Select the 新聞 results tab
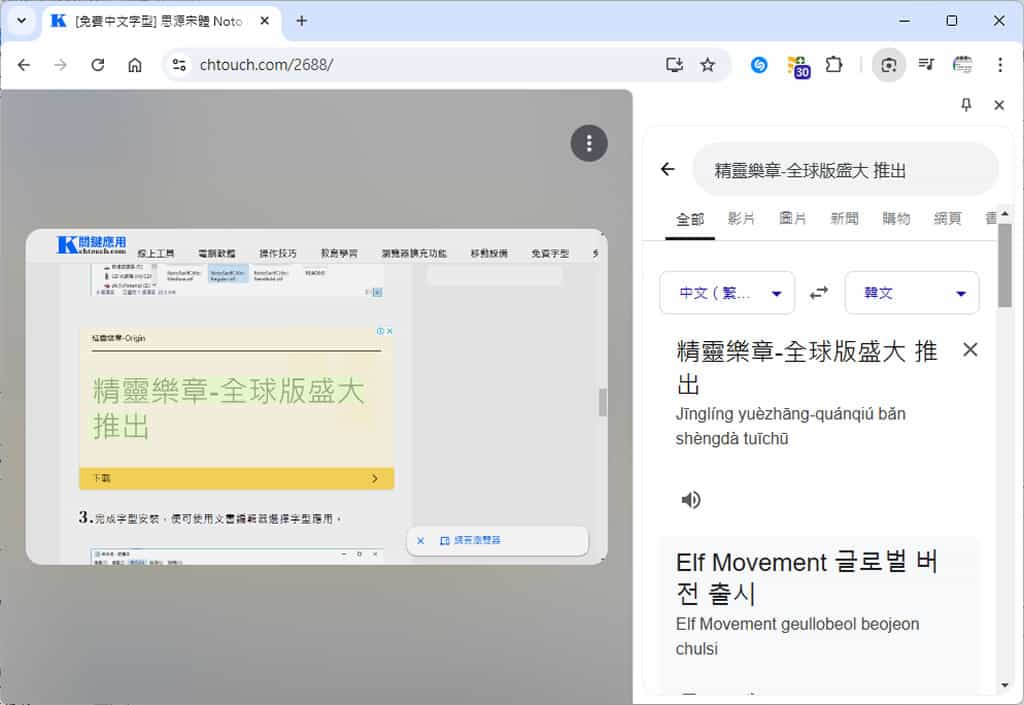Screen dimensions: 1024x705 click(x=844, y=219)
